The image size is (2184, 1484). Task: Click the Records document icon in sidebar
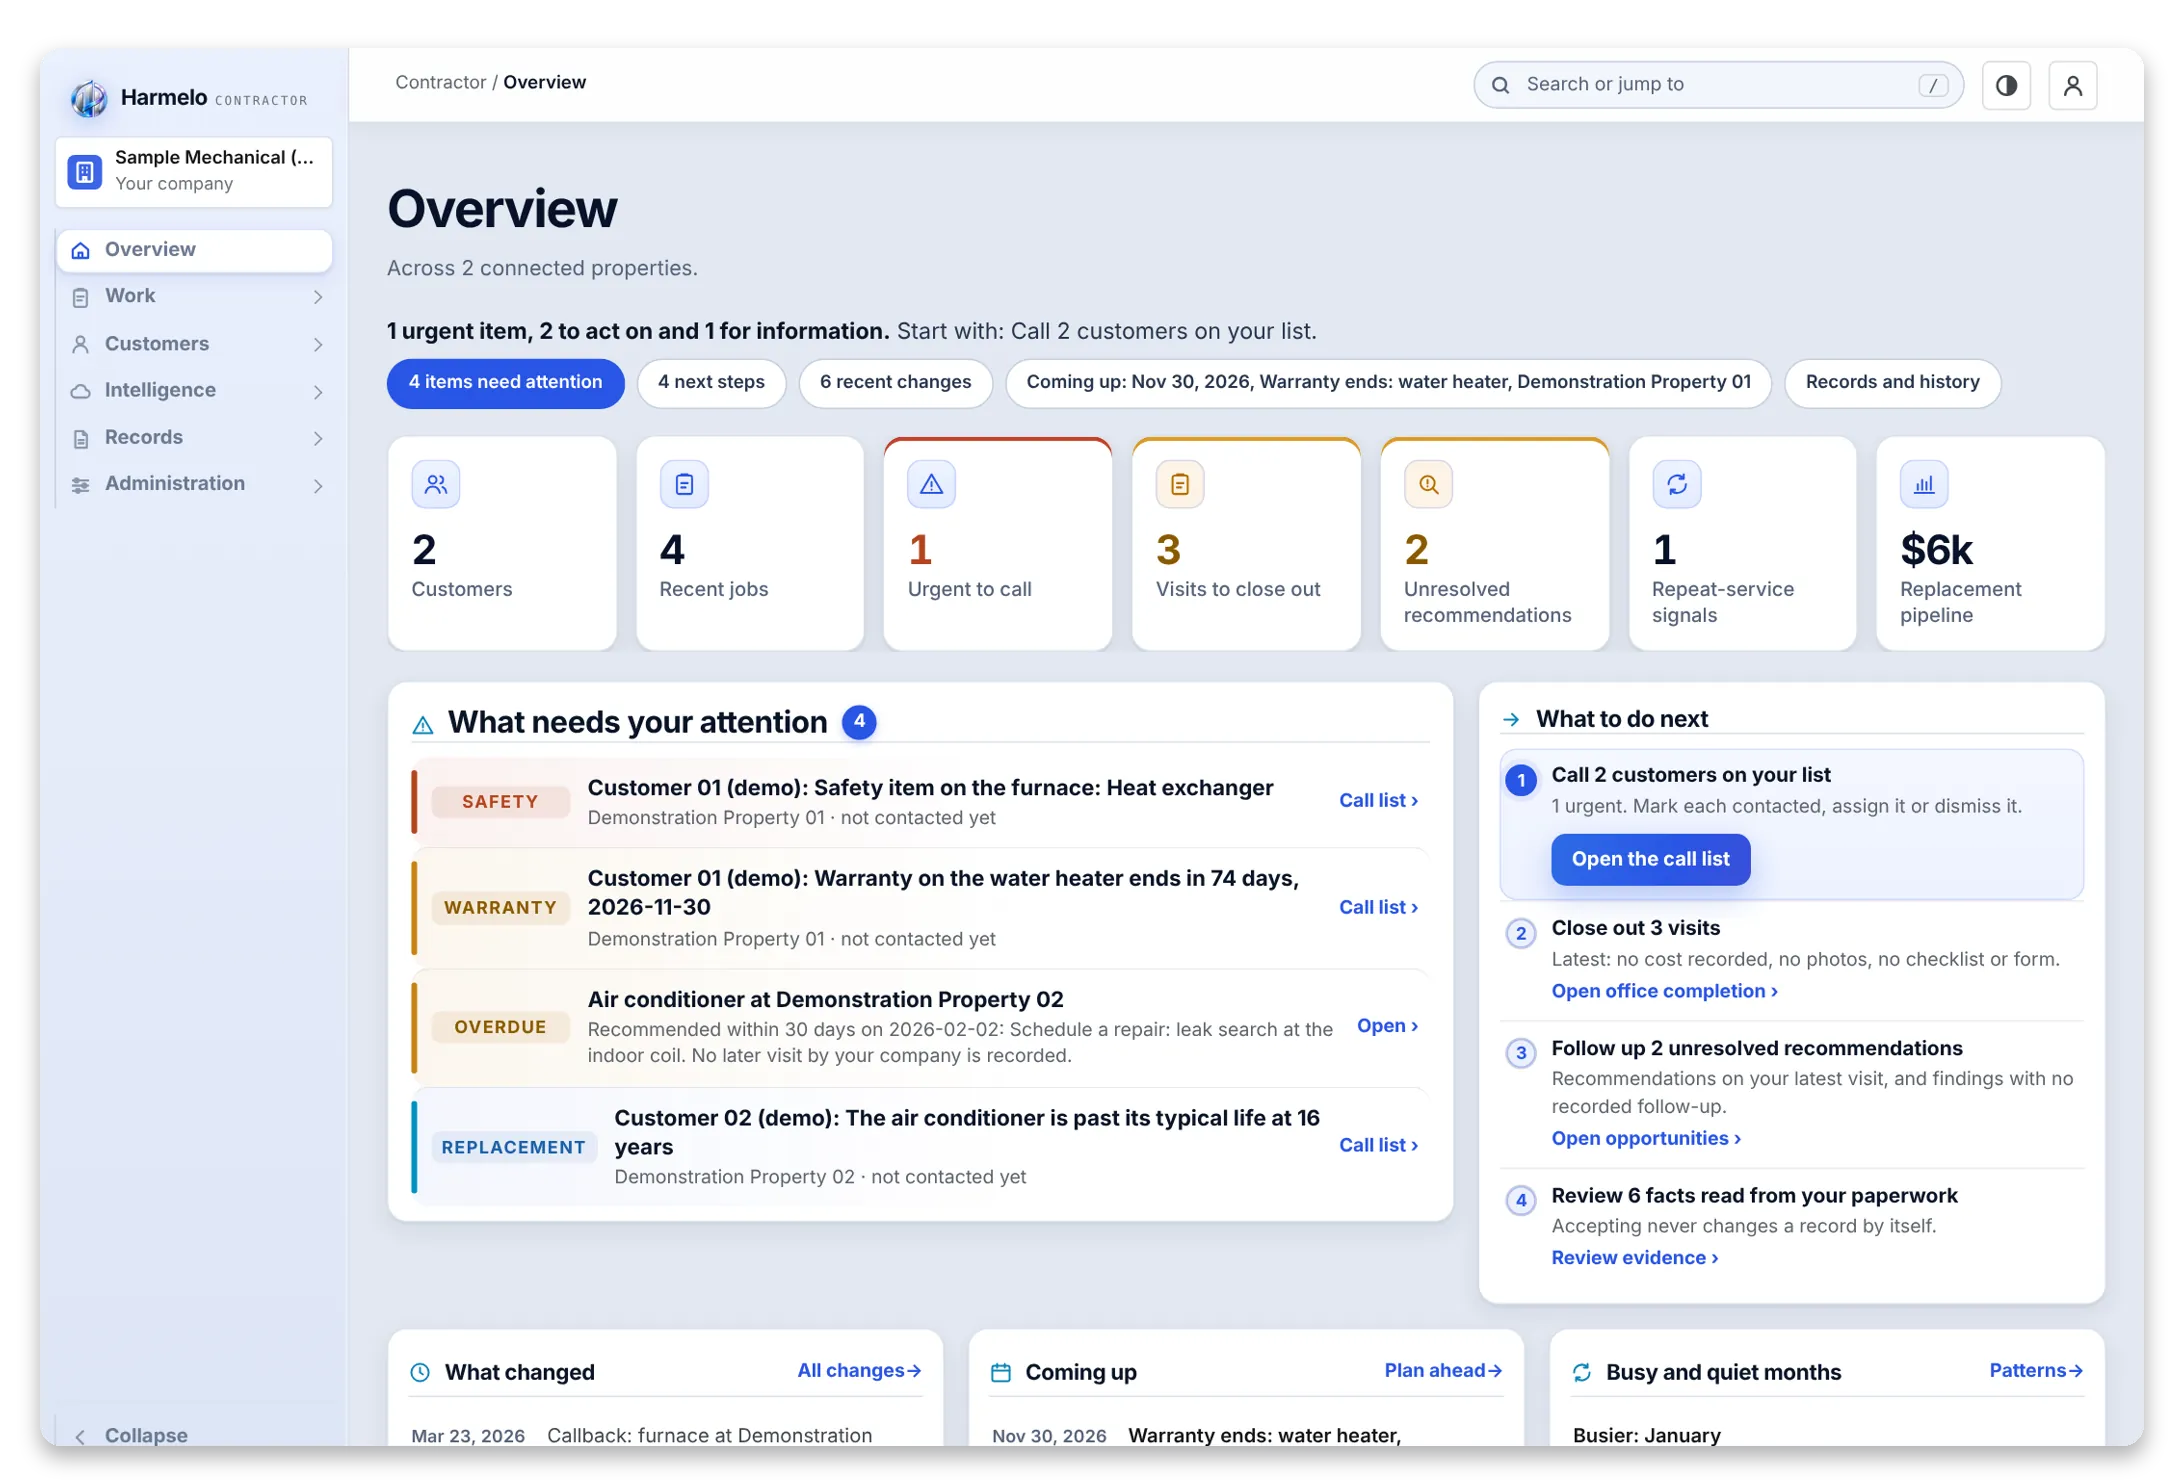click(81, 438)
